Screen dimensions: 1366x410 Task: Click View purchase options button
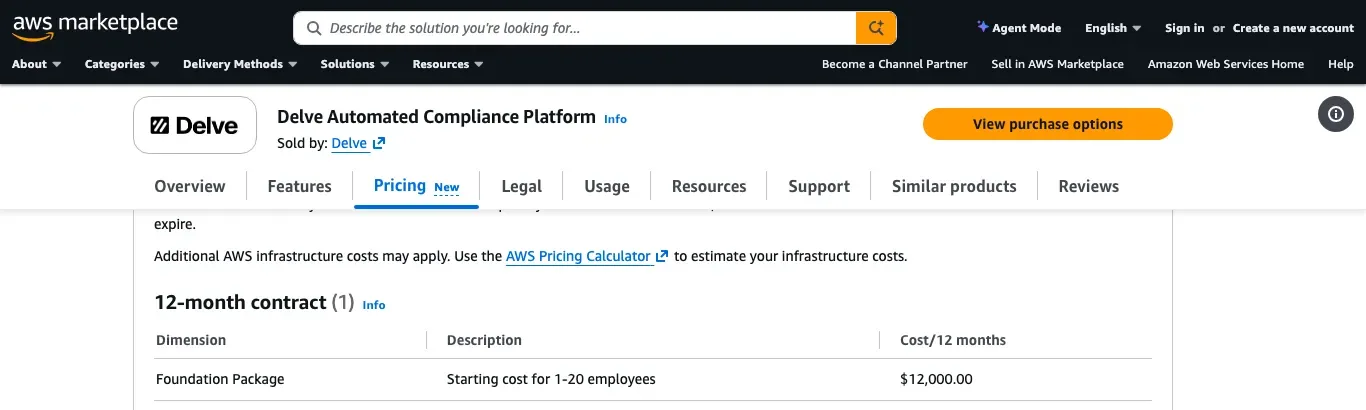[1048, 124]
